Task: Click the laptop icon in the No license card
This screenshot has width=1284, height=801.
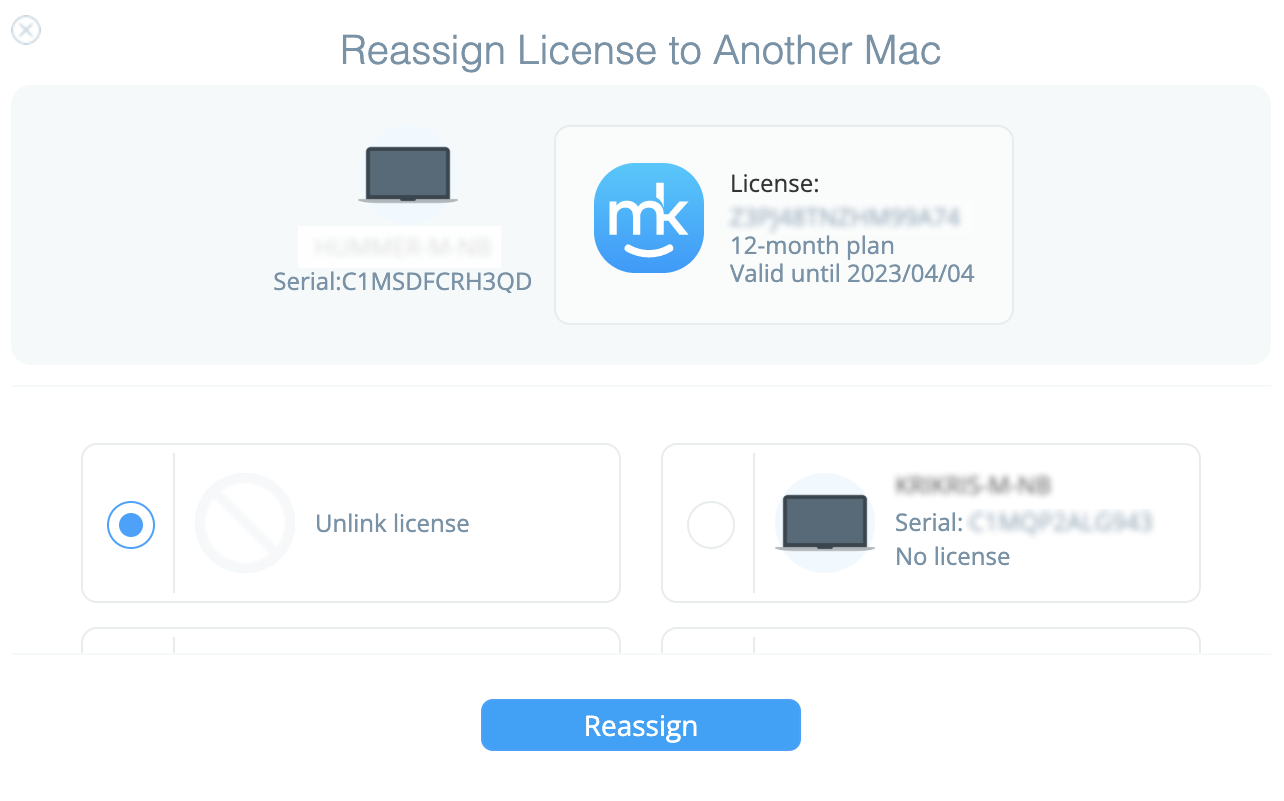Action: pyautogui.click(x=825, y=523)
